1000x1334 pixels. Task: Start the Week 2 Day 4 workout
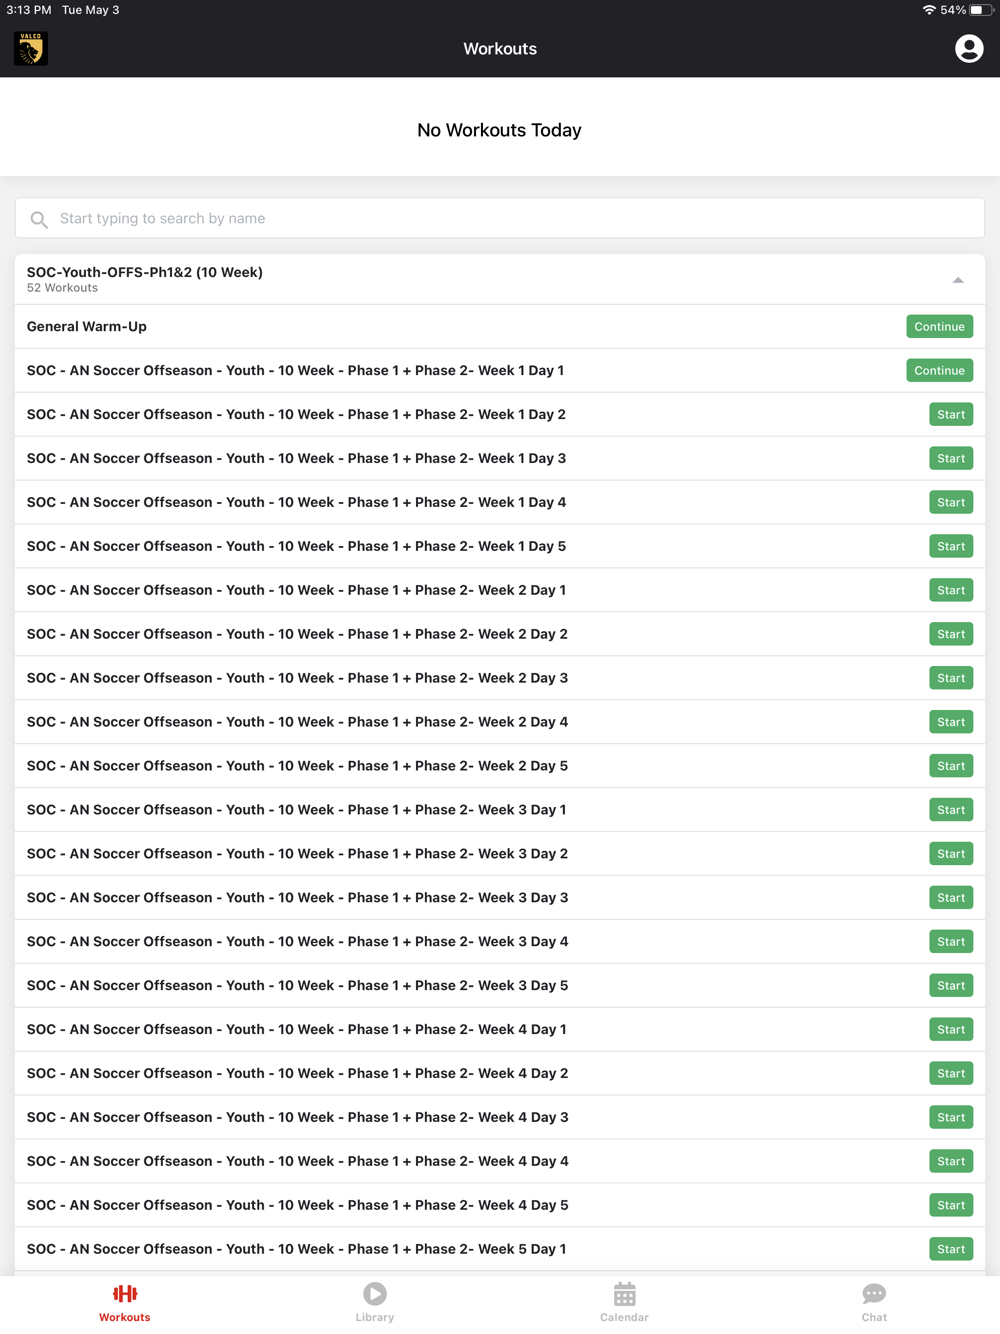951,722
